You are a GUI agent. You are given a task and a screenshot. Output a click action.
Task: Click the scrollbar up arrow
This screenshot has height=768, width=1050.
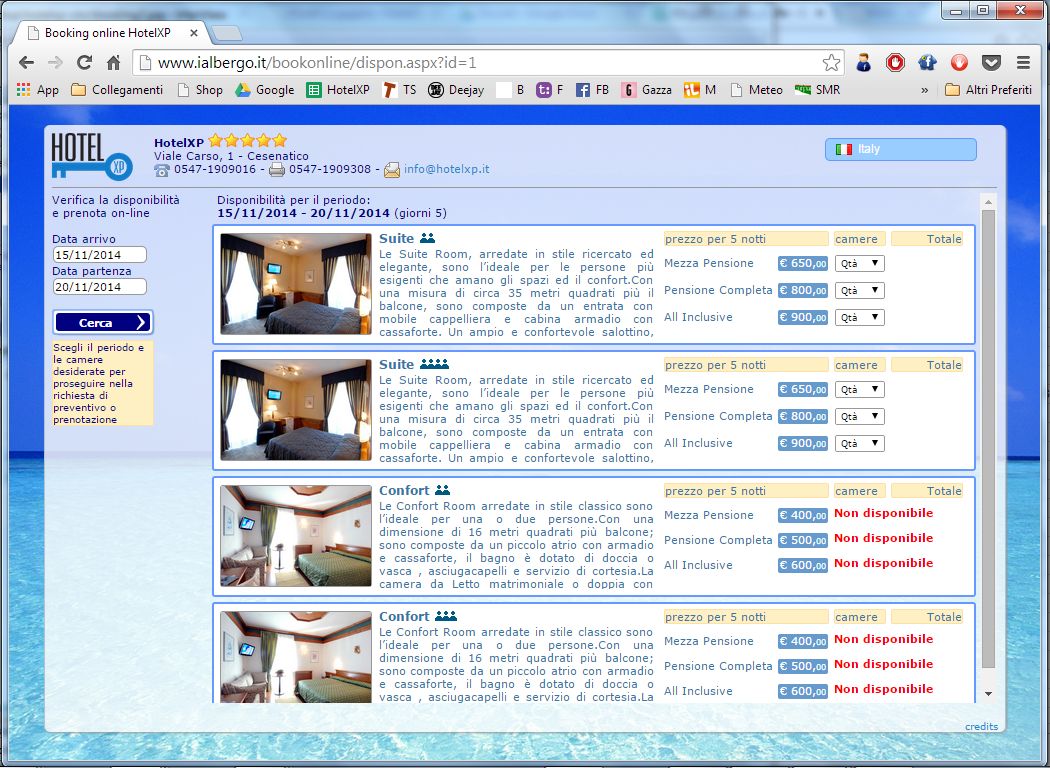(988, 201)
